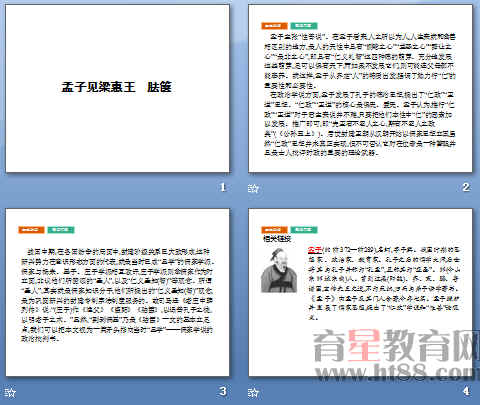Click the orange tag on slide 4

pos(274,230)
